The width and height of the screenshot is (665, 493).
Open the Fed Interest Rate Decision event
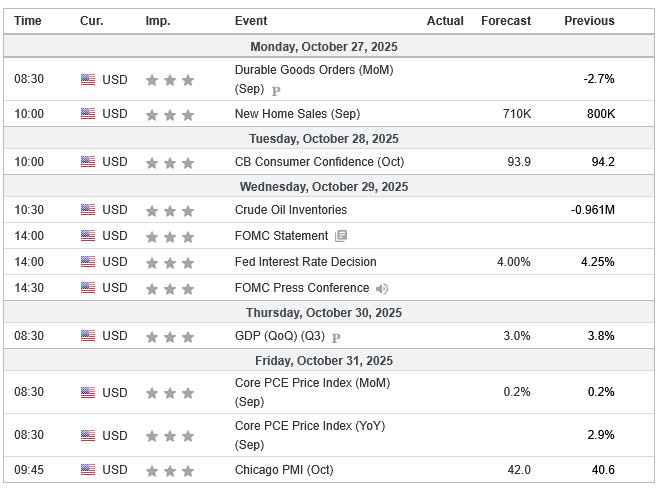305,262
